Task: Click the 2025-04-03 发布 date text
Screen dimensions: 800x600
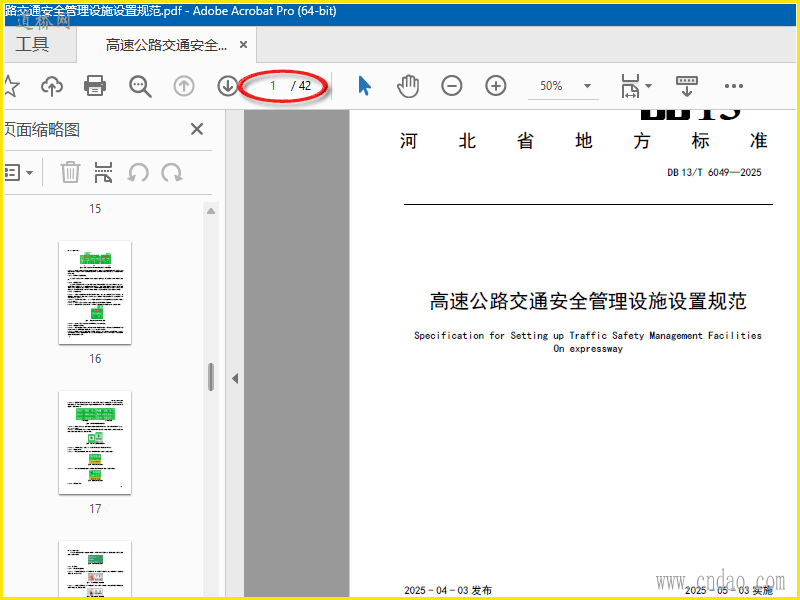Action: pyautogui.click(x=448, y=590)
